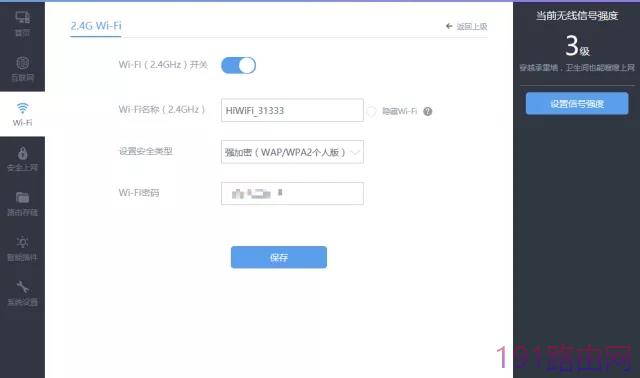Focus the Wi-Fi password input field
The image size is (640, 378).
(292, 193)
